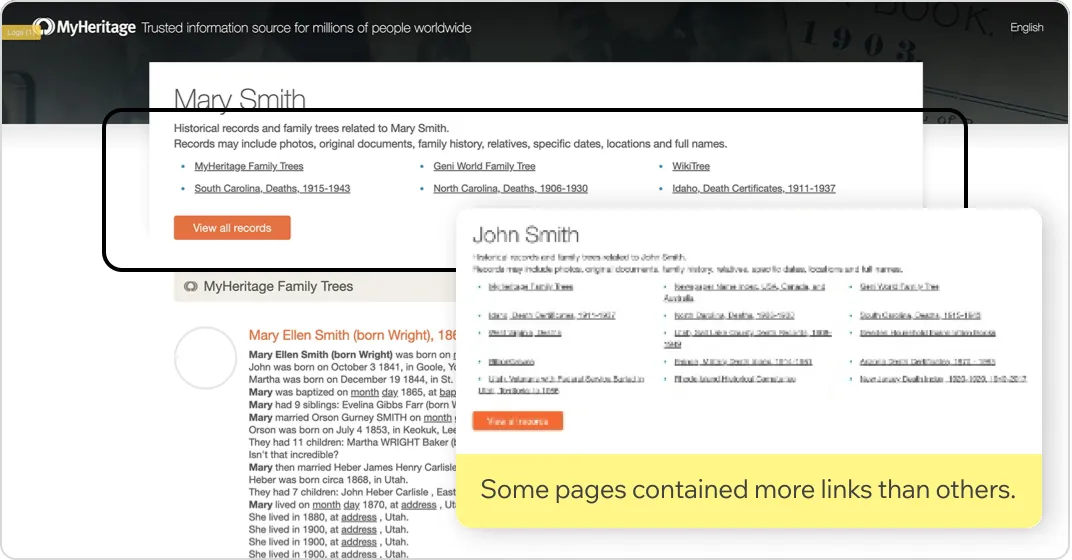This screenshot has width=1072, height=560.
Task: Click the icon beside MyHeritage Family Trees heading
Action: click(x=190, y=286)
